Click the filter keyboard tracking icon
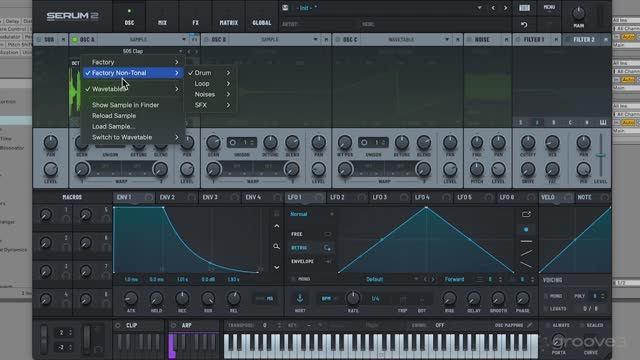 coord(602,122)
